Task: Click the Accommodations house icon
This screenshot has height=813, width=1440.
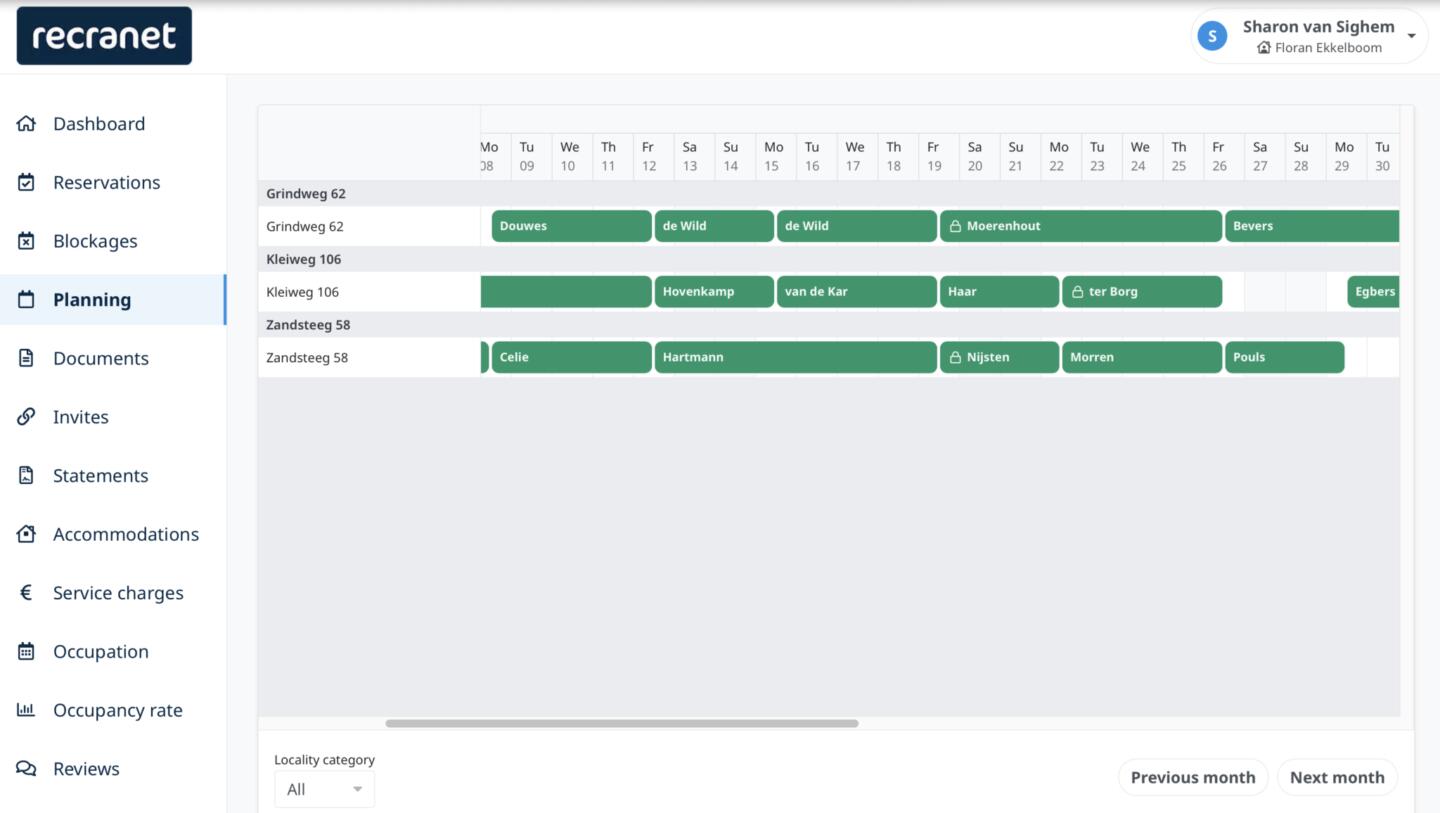Action: coord(26,534)
